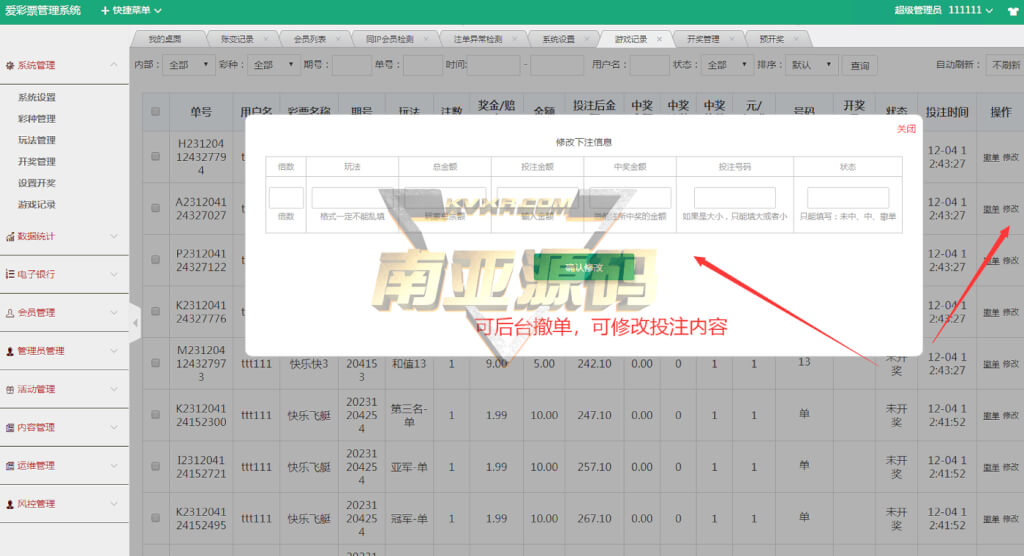Viewport: 1024px width, 556px height.
Task: Expand the 电子银行 section chevron
Action: pos(114,274)
